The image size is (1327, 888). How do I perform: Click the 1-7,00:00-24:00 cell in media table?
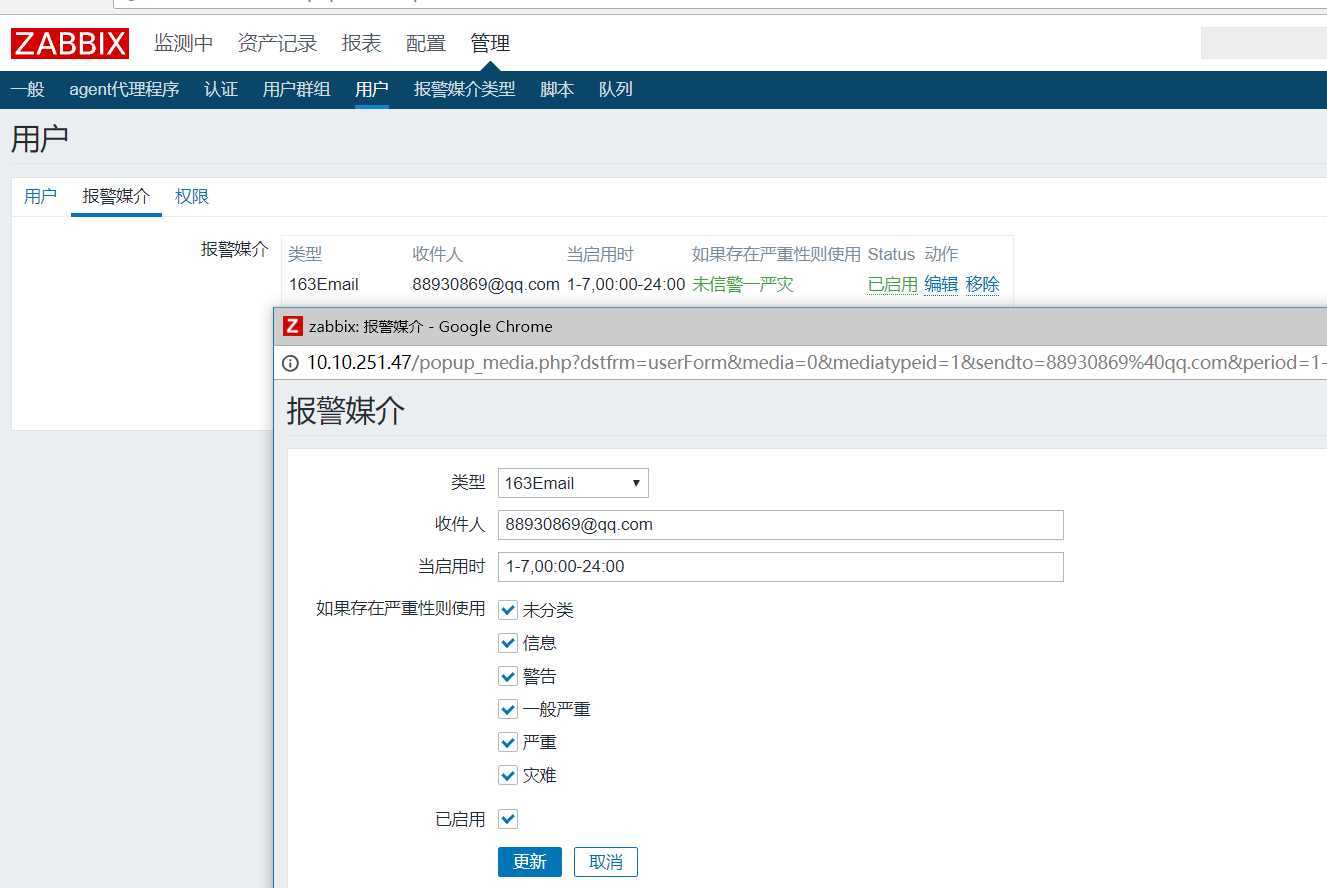626,284
